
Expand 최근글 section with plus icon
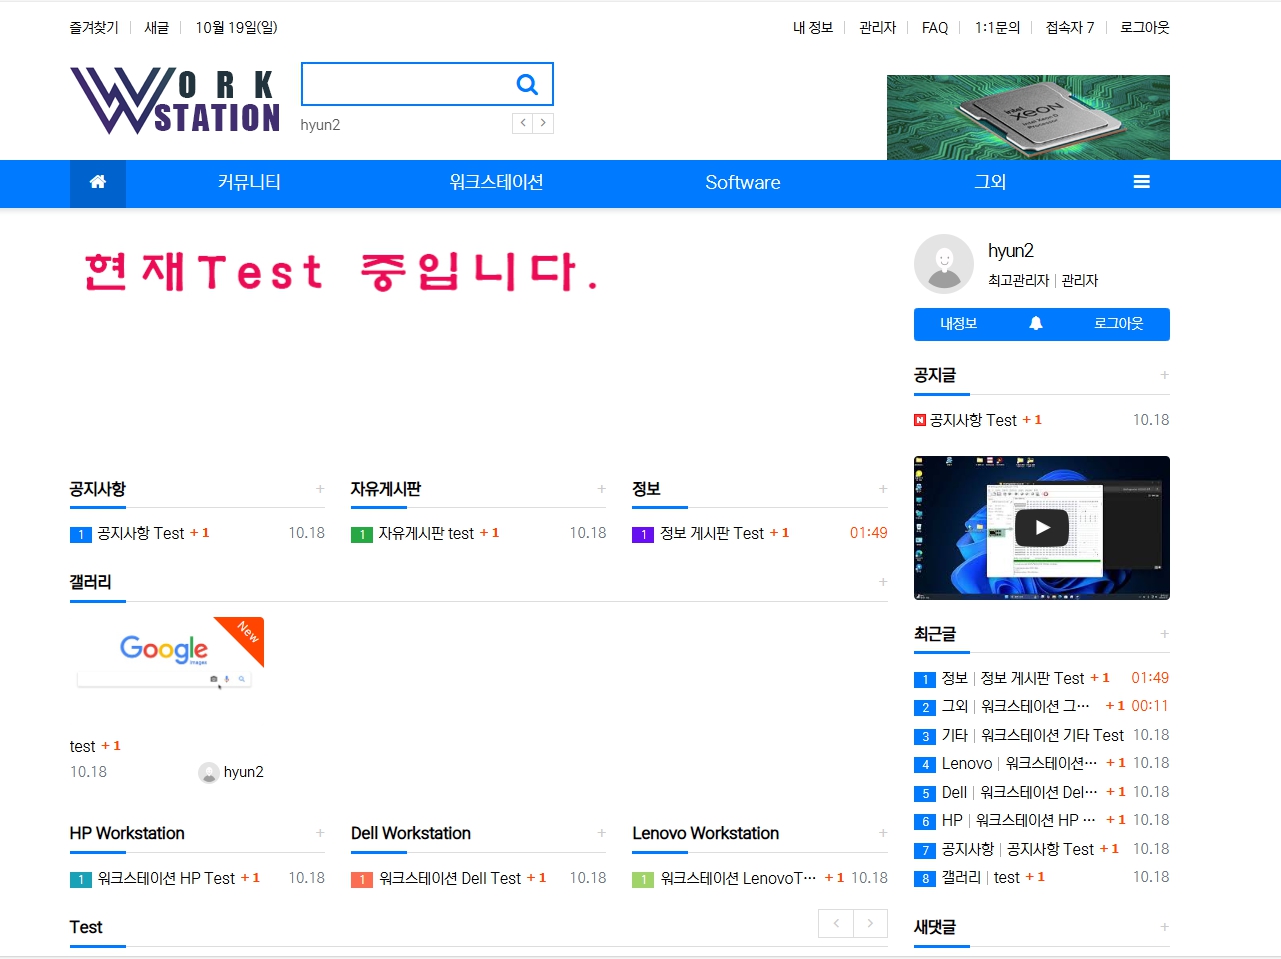1164,634
